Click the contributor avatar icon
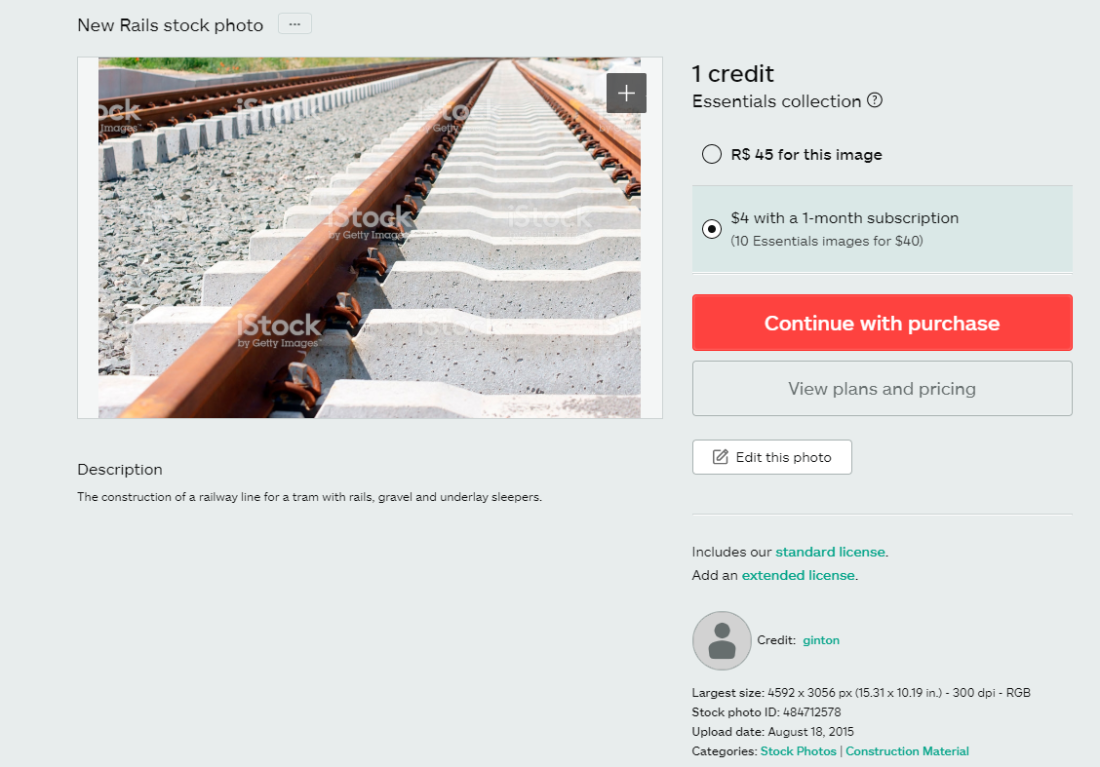The width and height of the screenshot is (1100, 767). pyautogui.click(x=721, y=640)
